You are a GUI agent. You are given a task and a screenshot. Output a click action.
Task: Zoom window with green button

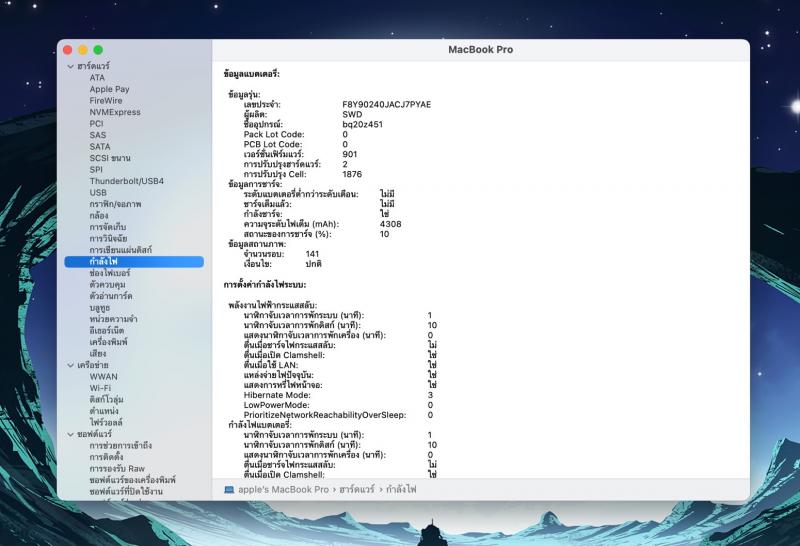click(98, 50)
